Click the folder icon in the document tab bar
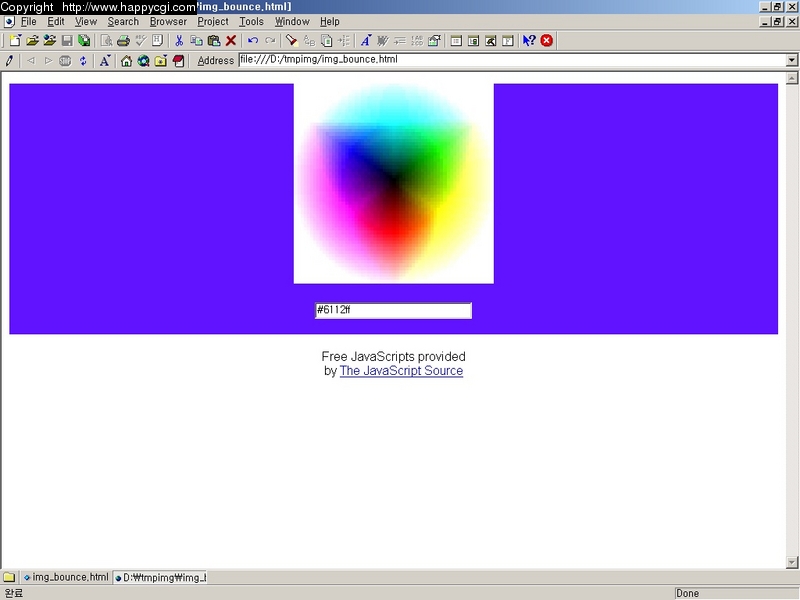Viewport: 800px width, 600px height. [x=9, y=577]
